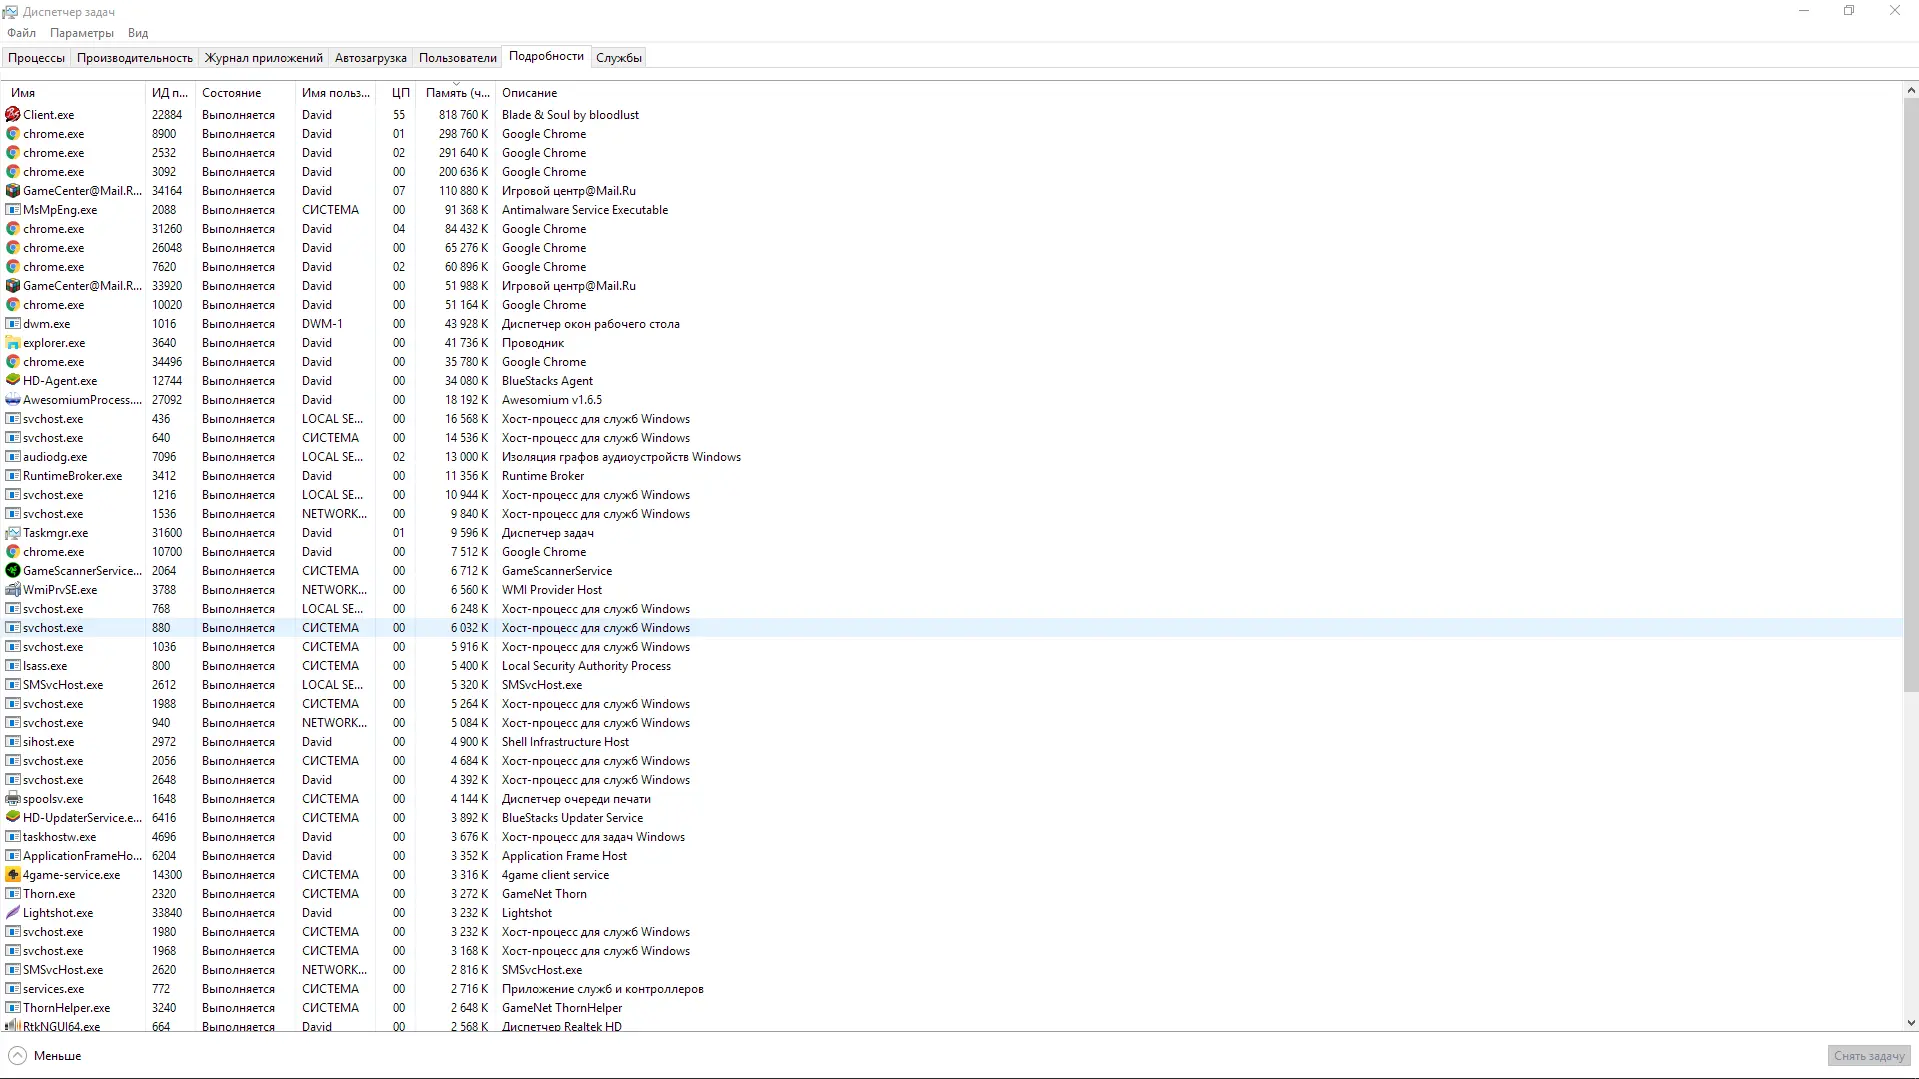Click the GameScannerService icon
The width and height of the screenshot is (1919, 1079).
pos(13,571)
